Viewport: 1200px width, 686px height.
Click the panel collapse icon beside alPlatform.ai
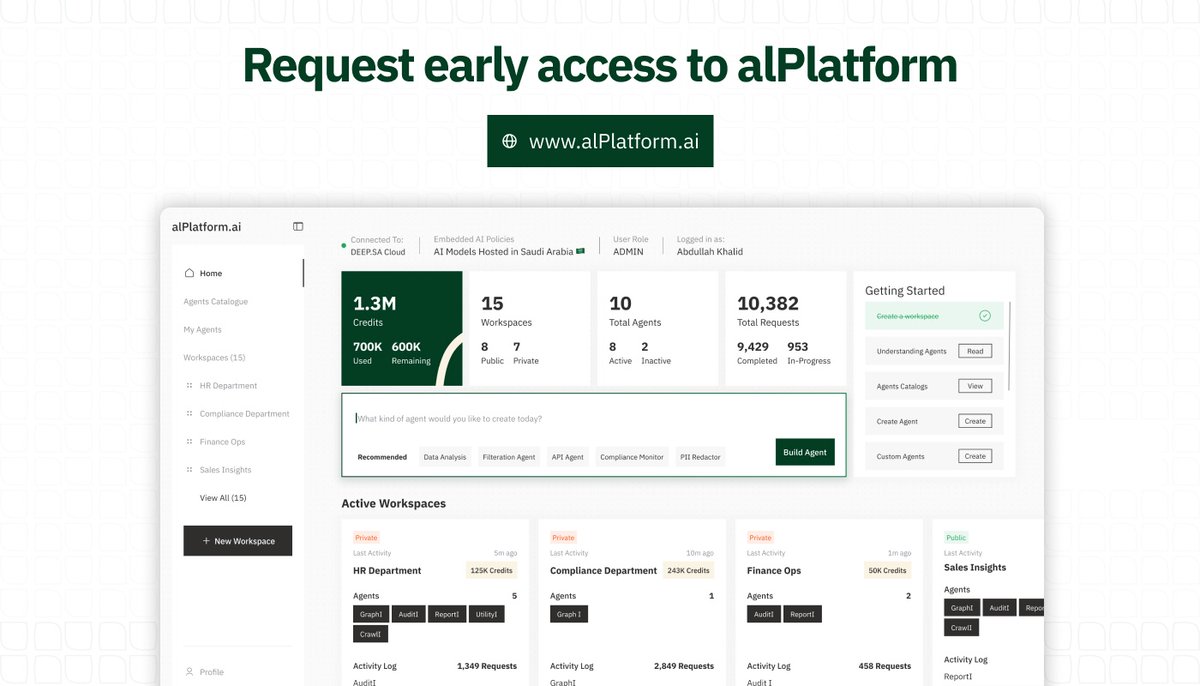(297, 226)
